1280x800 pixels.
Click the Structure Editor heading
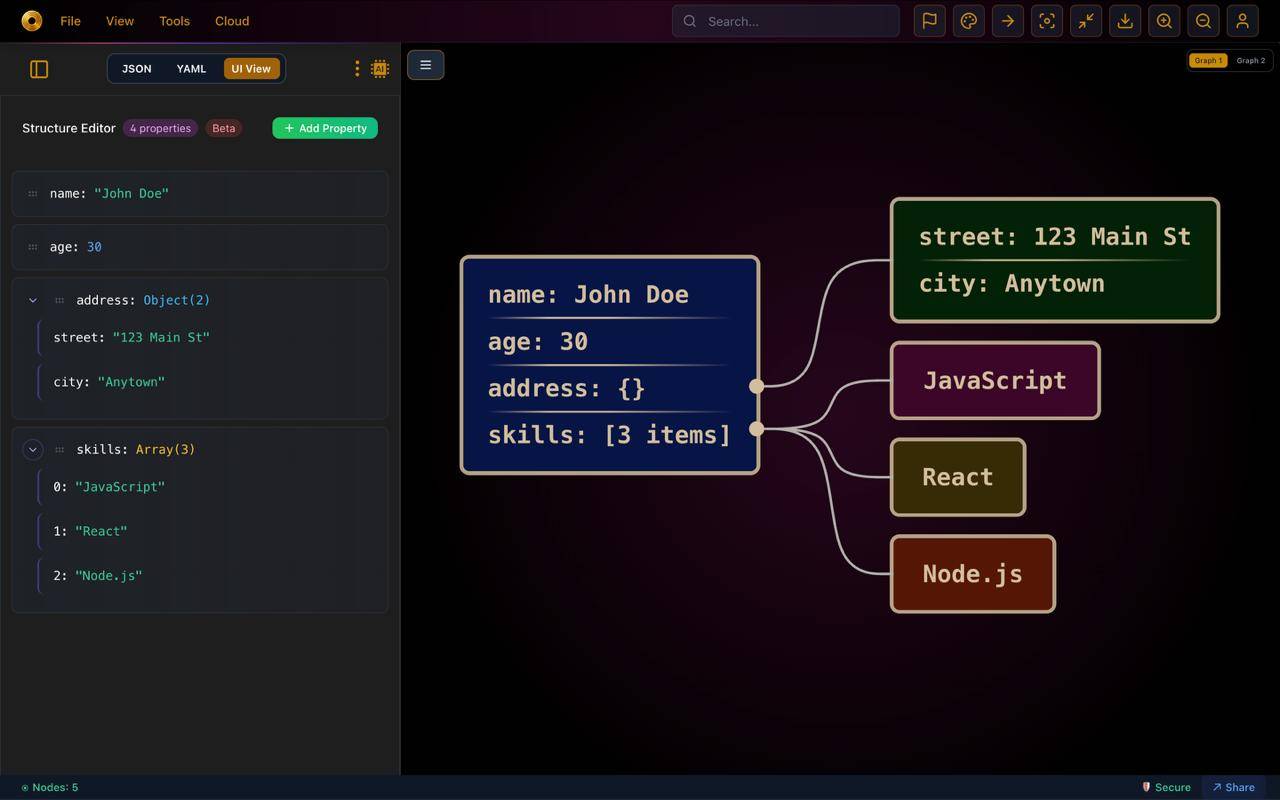(69, 128)
